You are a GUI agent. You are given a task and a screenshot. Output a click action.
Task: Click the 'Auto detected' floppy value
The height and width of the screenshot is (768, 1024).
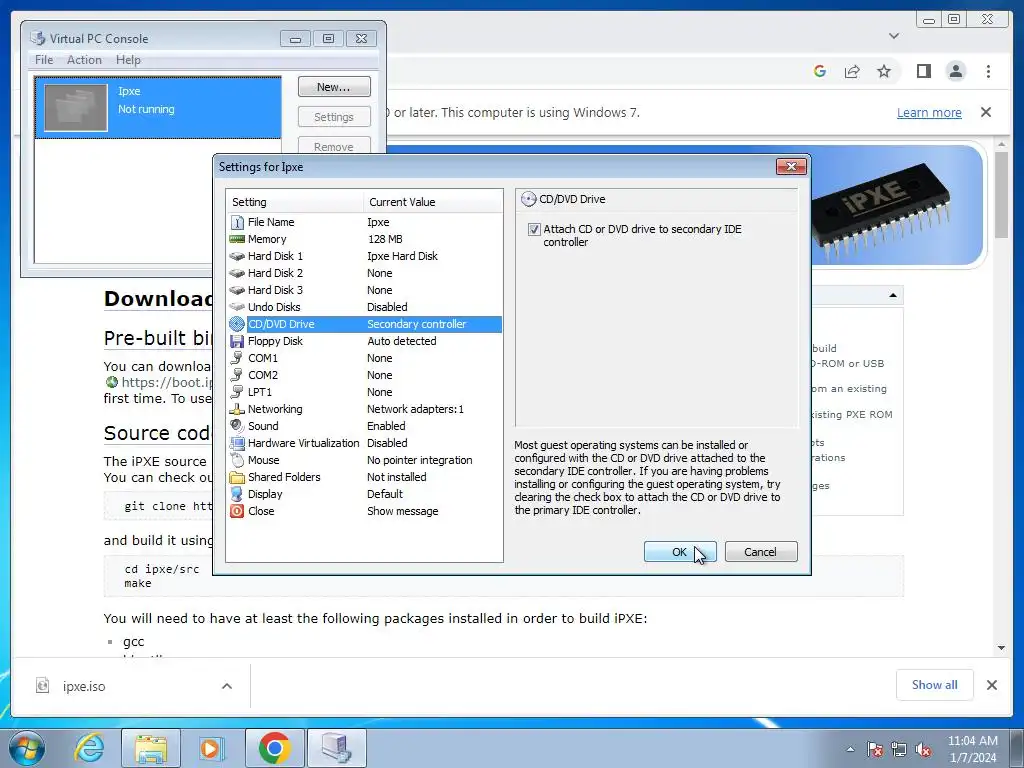pos(402,341)
